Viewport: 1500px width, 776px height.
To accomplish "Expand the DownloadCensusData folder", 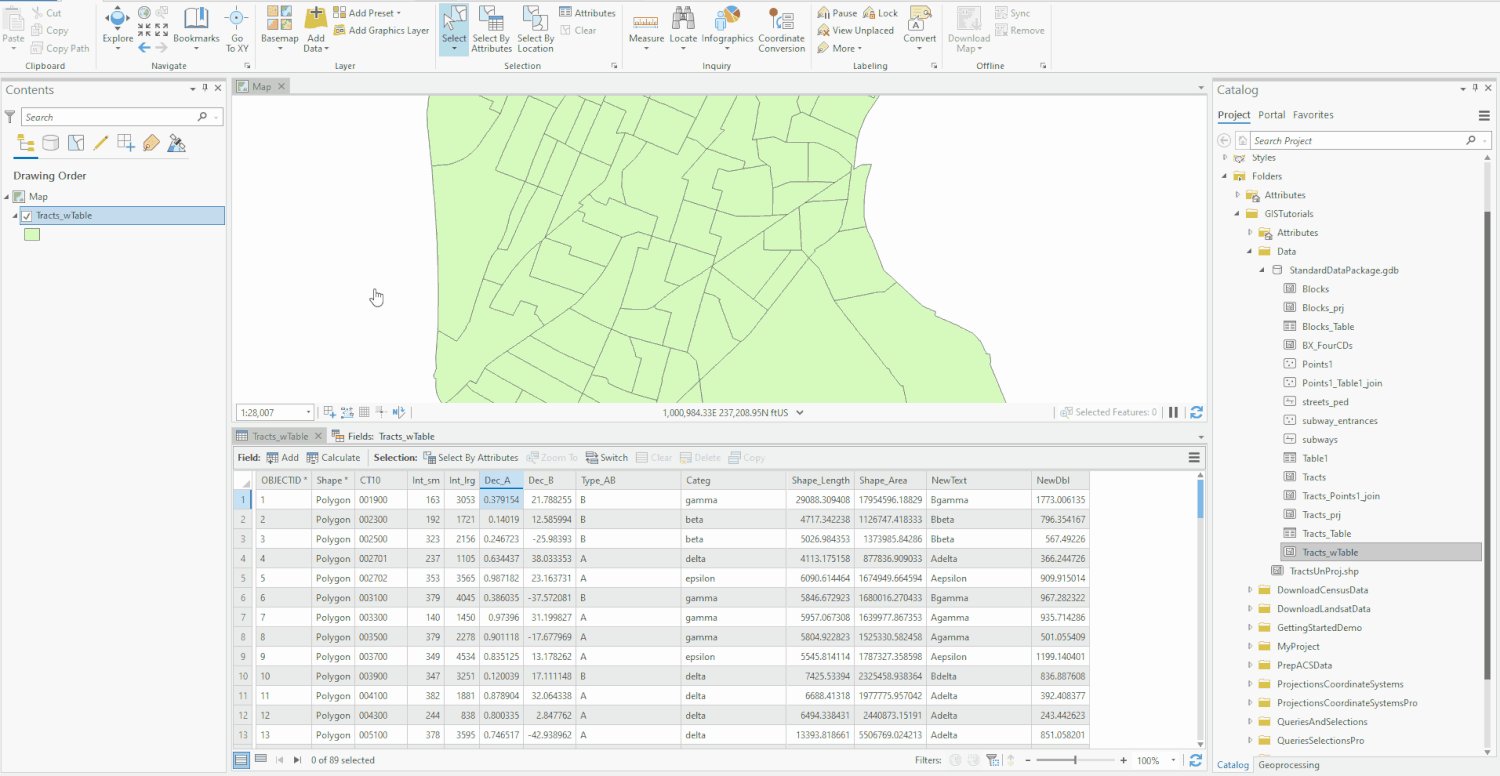I will coord(1250,590).
